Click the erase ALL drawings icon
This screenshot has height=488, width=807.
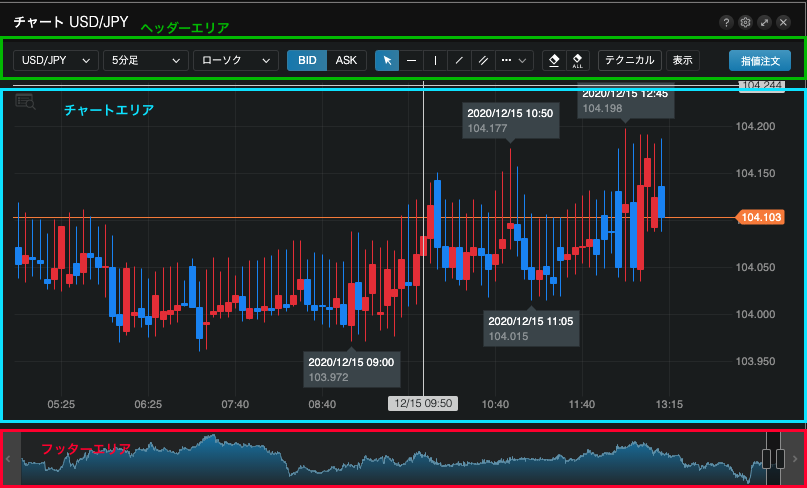click(578, 60)
